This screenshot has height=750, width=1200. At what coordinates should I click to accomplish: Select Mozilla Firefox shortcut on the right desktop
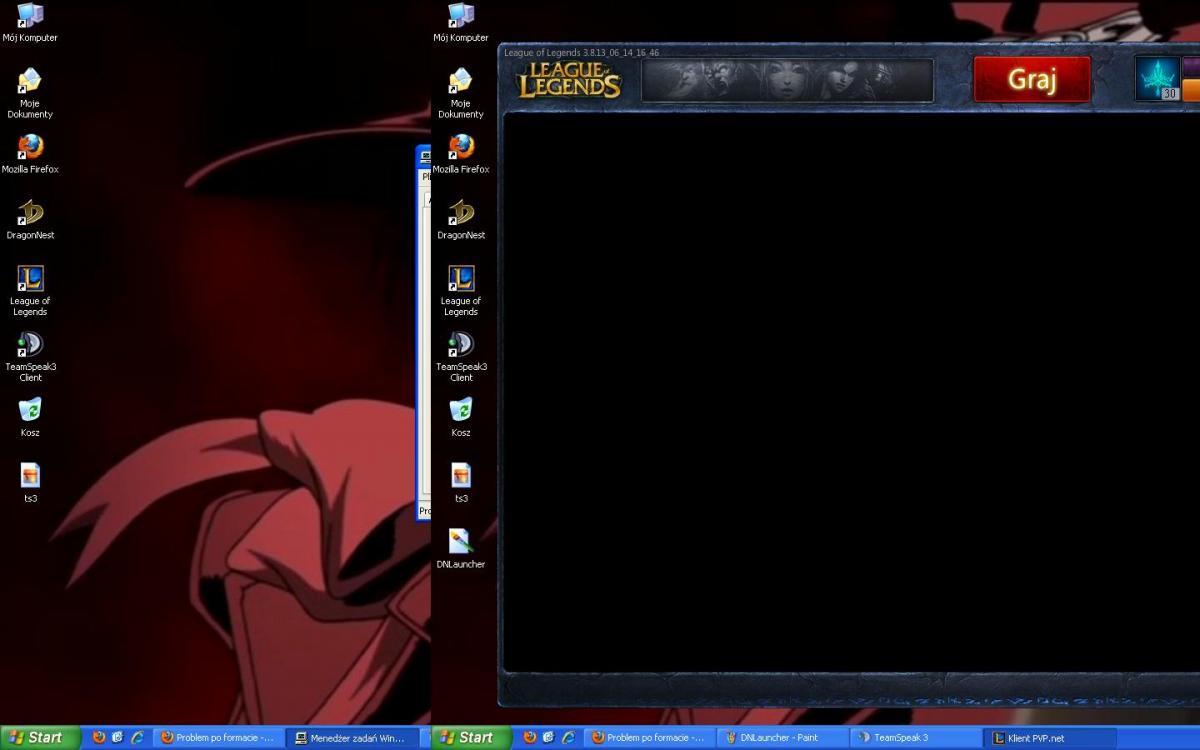point(461,154)
